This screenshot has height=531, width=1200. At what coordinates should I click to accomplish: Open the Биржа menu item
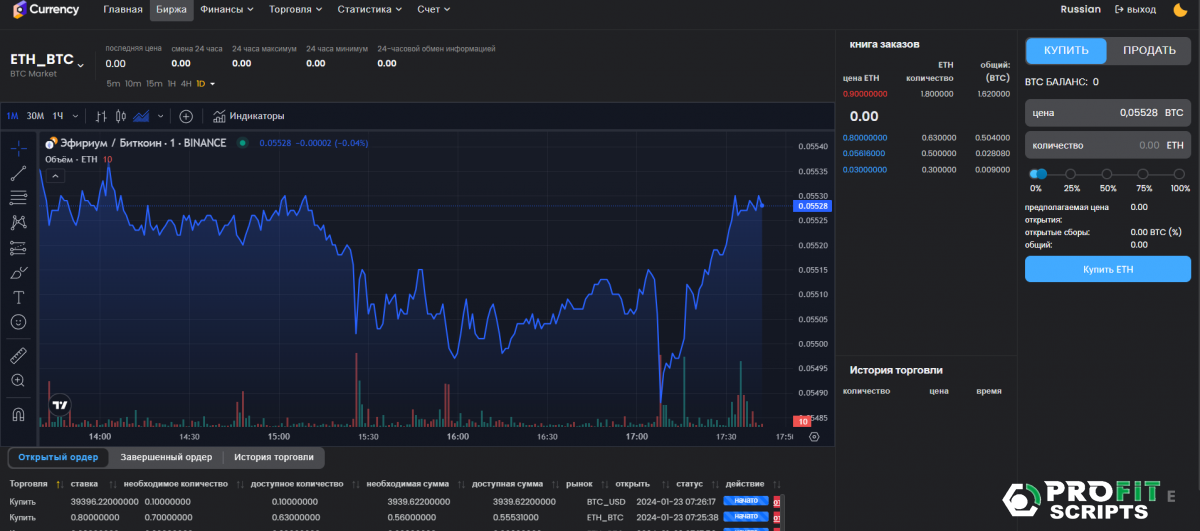(171, 10)
